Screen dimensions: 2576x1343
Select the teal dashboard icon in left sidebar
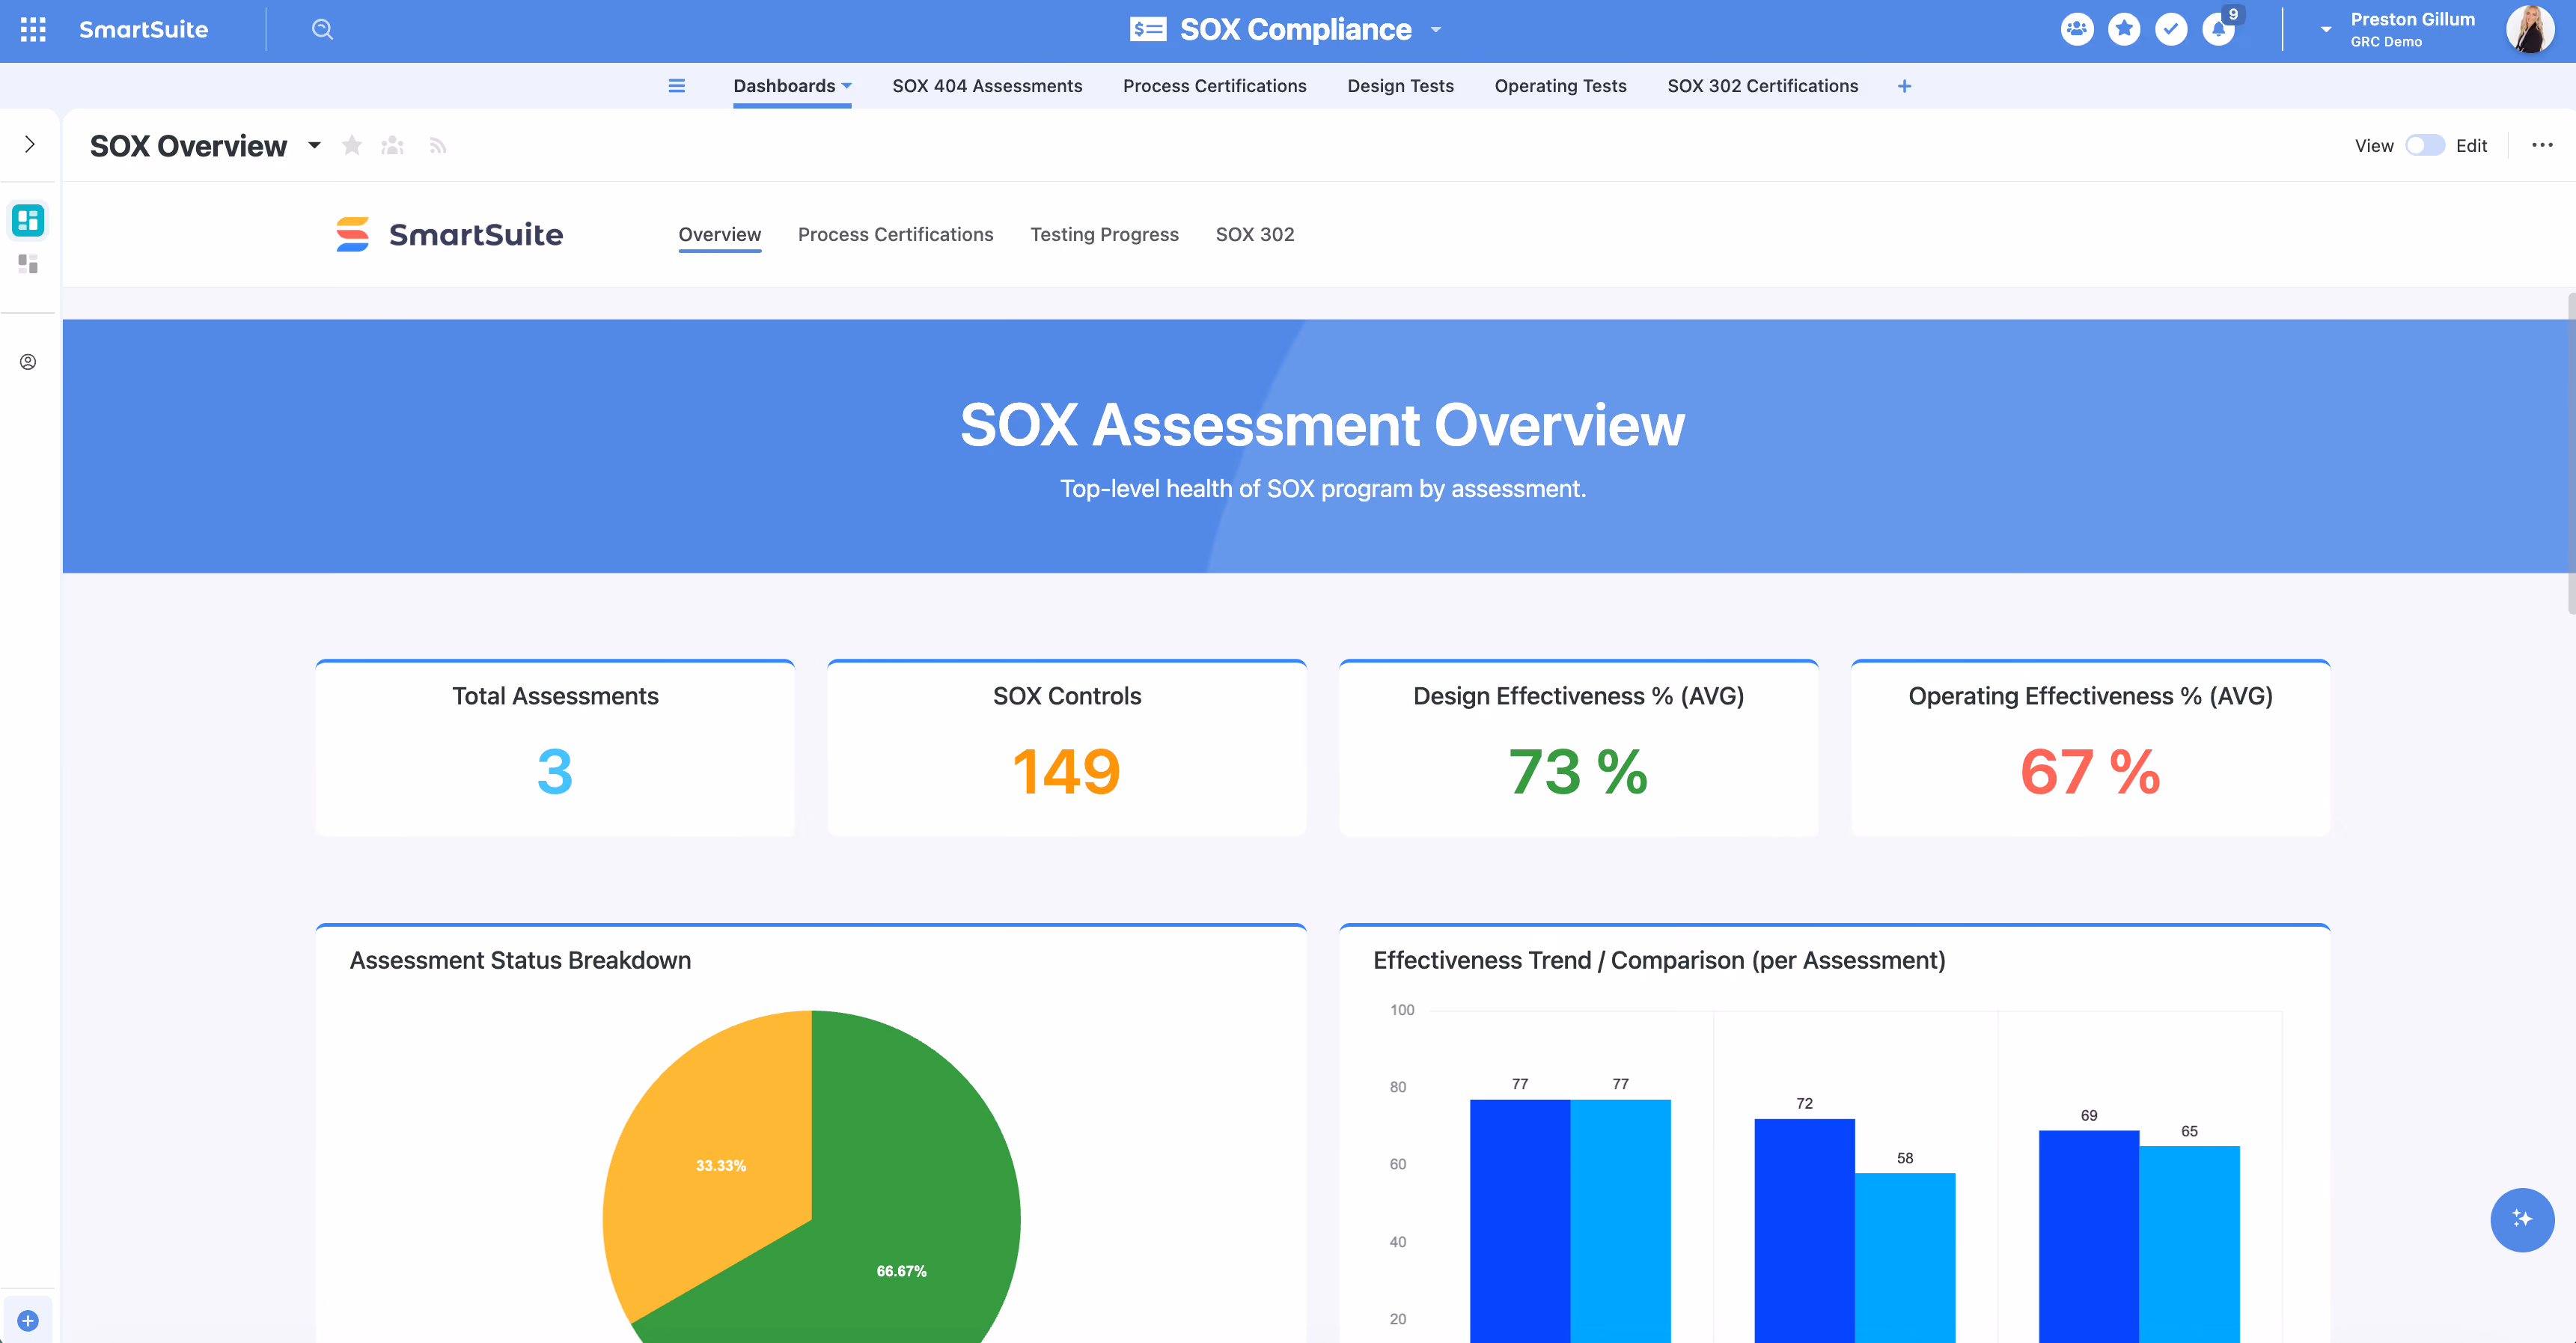pyautogui.click(x=28, y=220)
